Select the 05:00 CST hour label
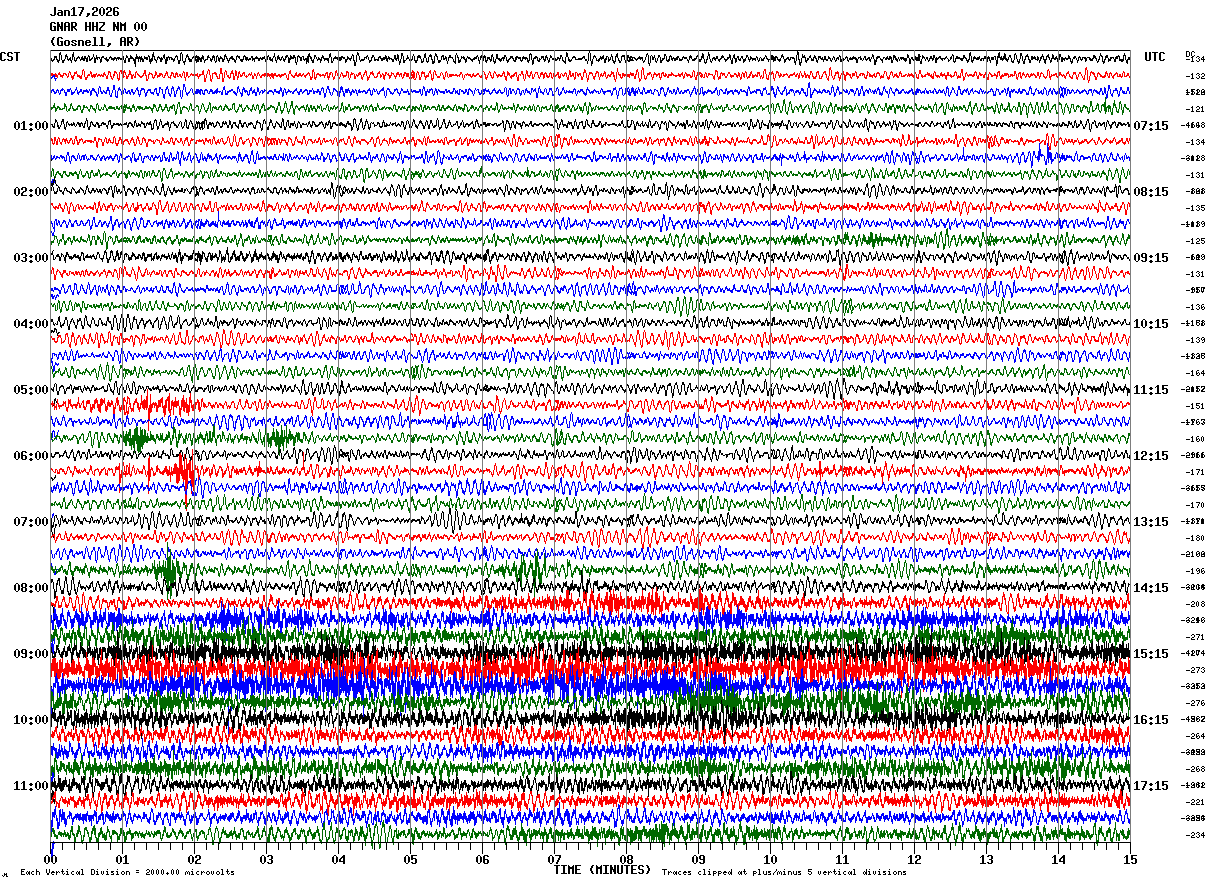Viewport: 1210px width, 886px height. click(31, 390)
